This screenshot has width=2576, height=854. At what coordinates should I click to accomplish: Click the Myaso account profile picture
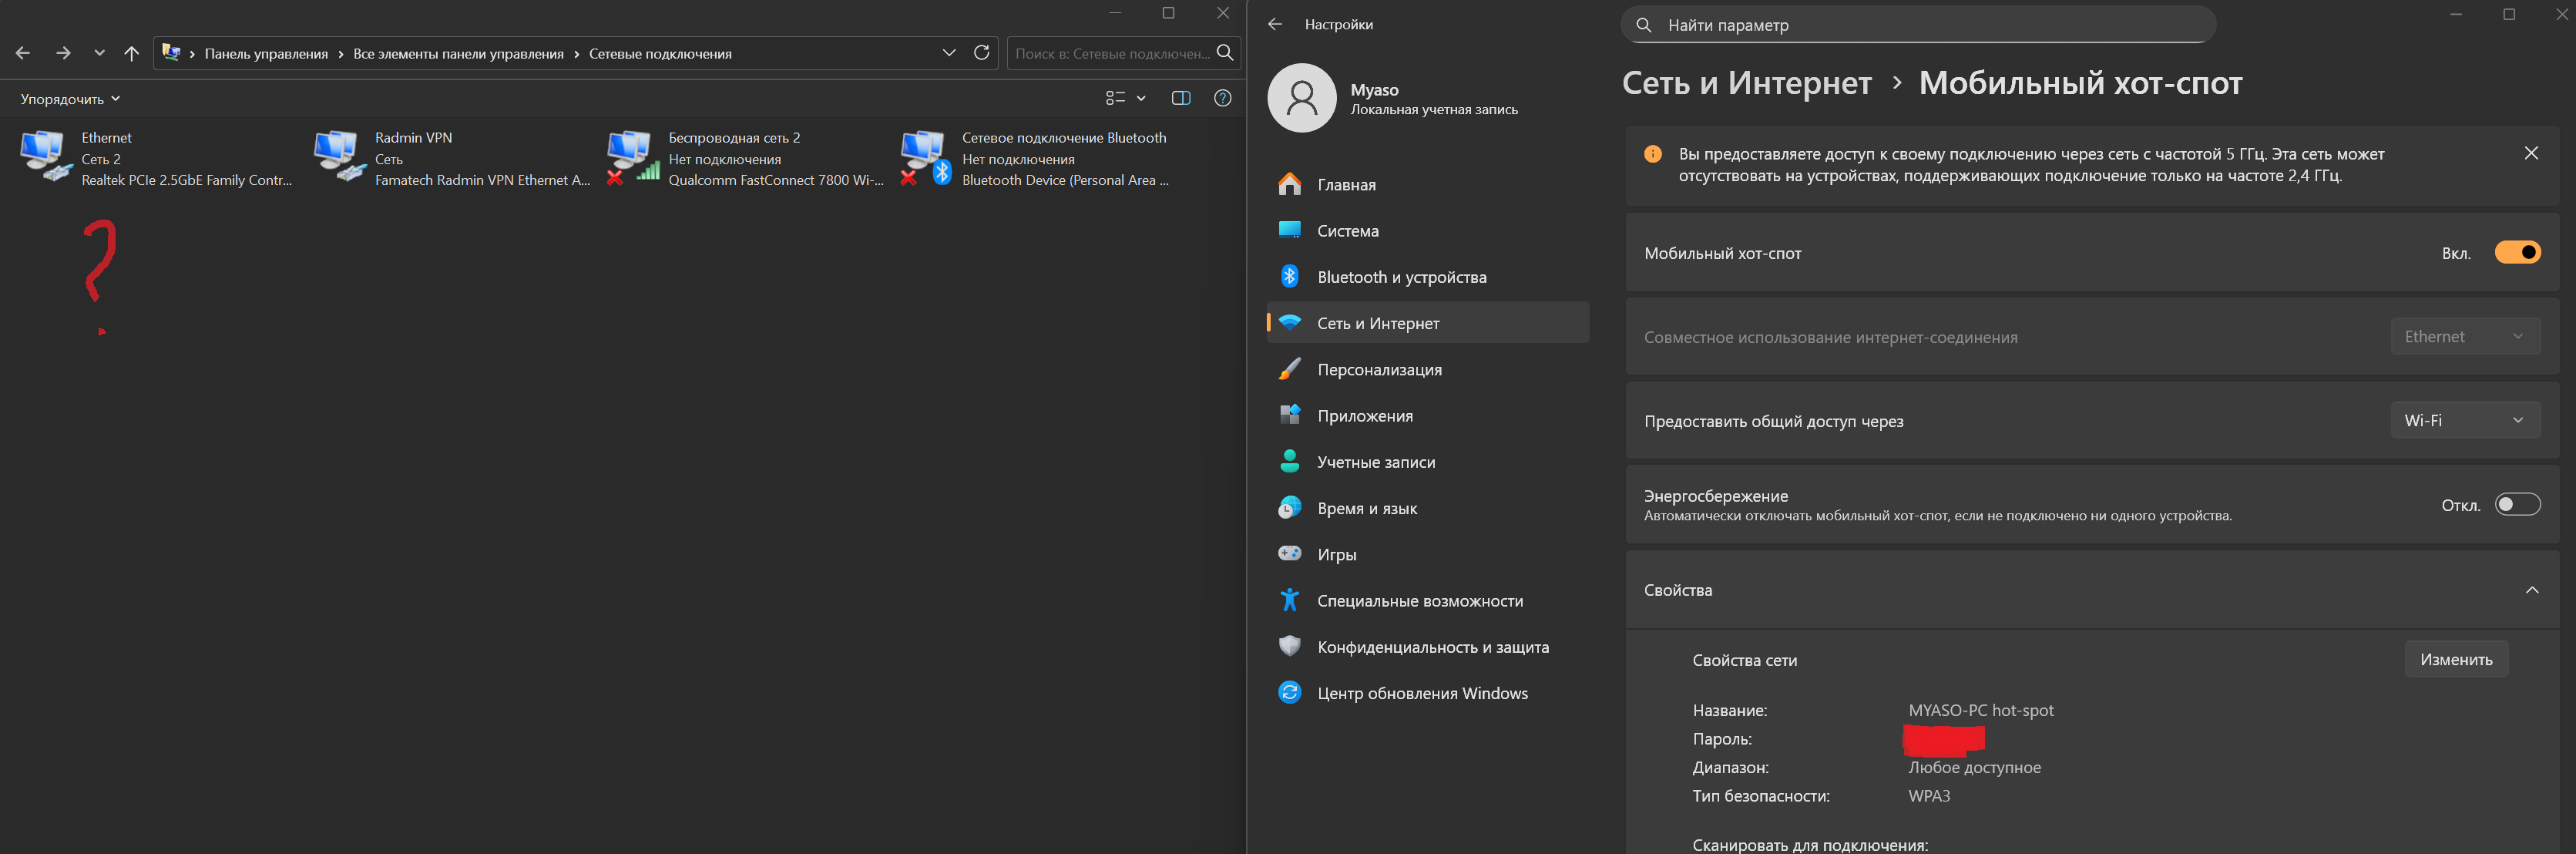click(x=1301, y=98)
